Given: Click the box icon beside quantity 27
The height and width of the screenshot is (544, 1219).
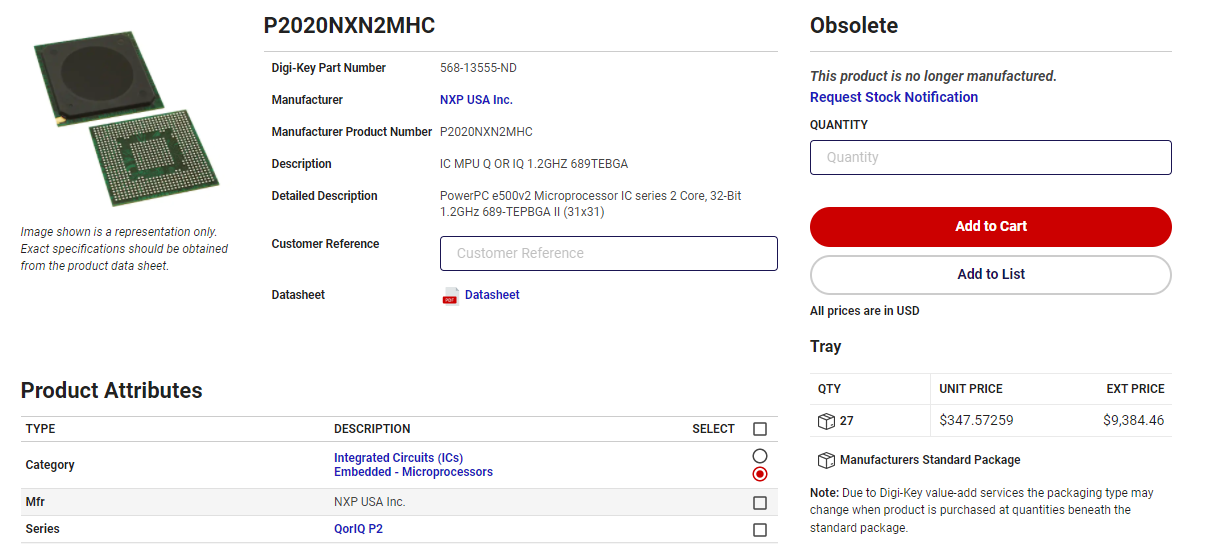Looking at the screenshot, I should pyautogui.click(x=826, y=421).
